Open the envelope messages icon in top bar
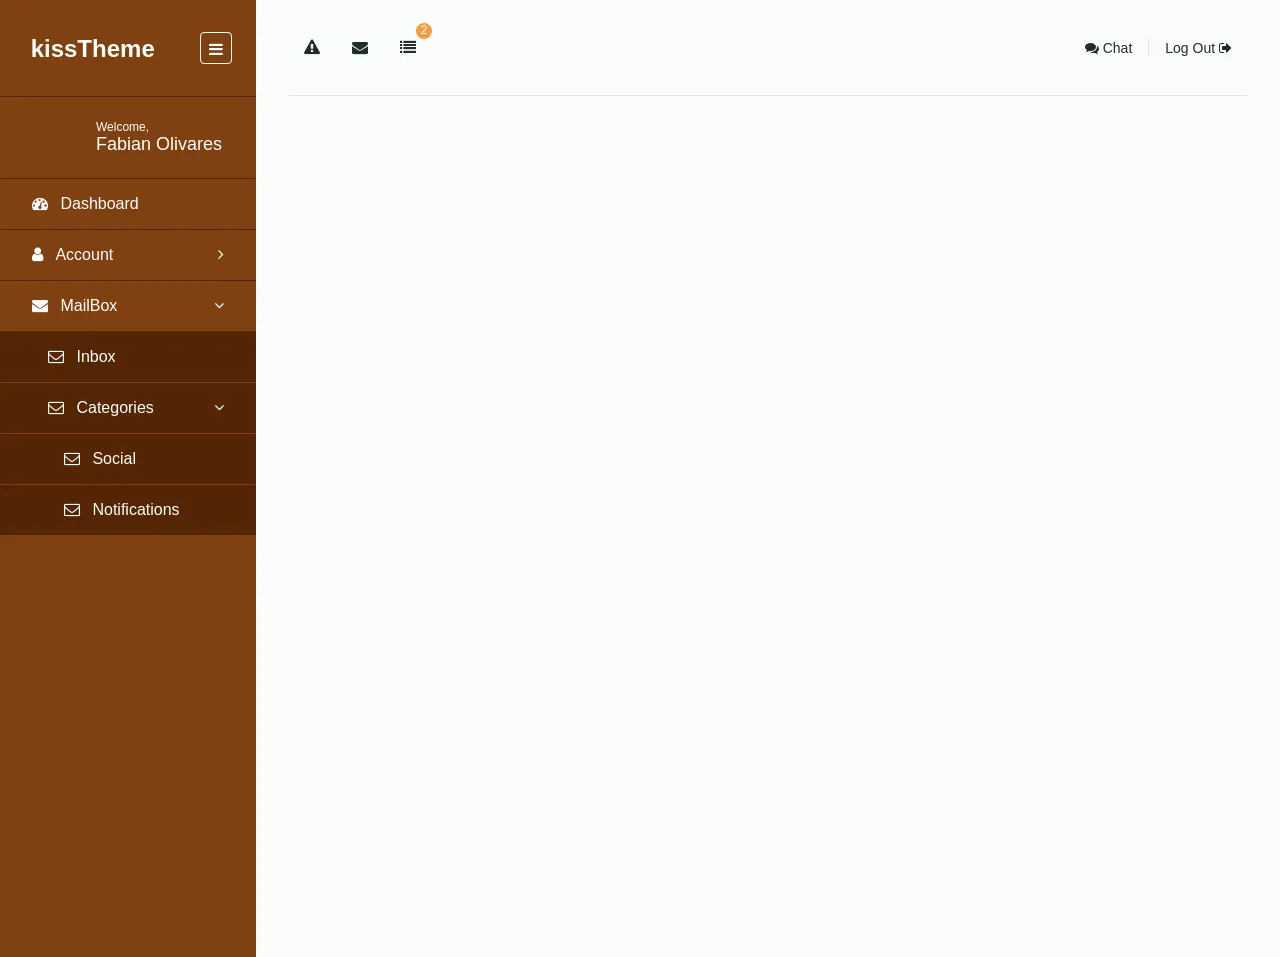1280x957 pixels. (x=360, y=47)
